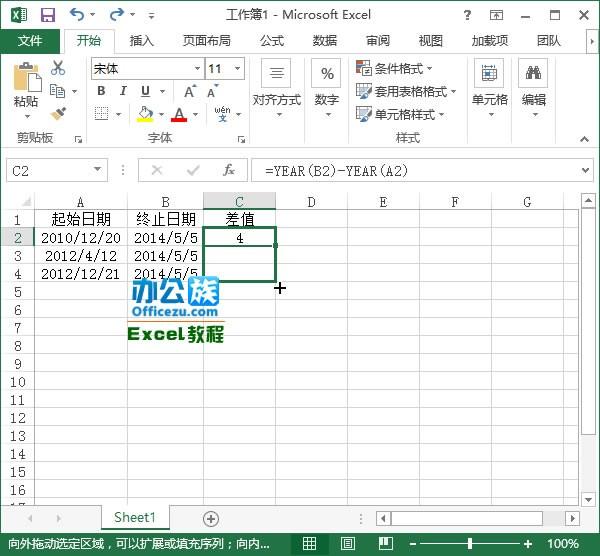600x556 pixels.
Task: Open 套用表格格式 table format menu
Action: 406,91
